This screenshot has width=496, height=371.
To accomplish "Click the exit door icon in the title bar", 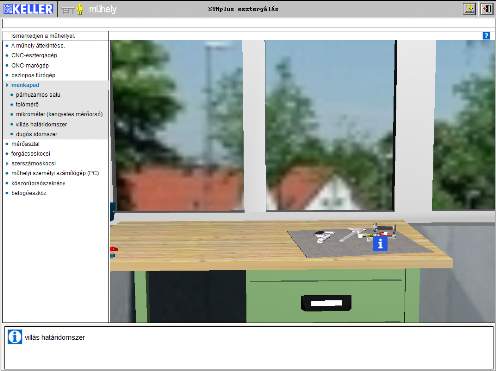I will [x=487, y=9].
